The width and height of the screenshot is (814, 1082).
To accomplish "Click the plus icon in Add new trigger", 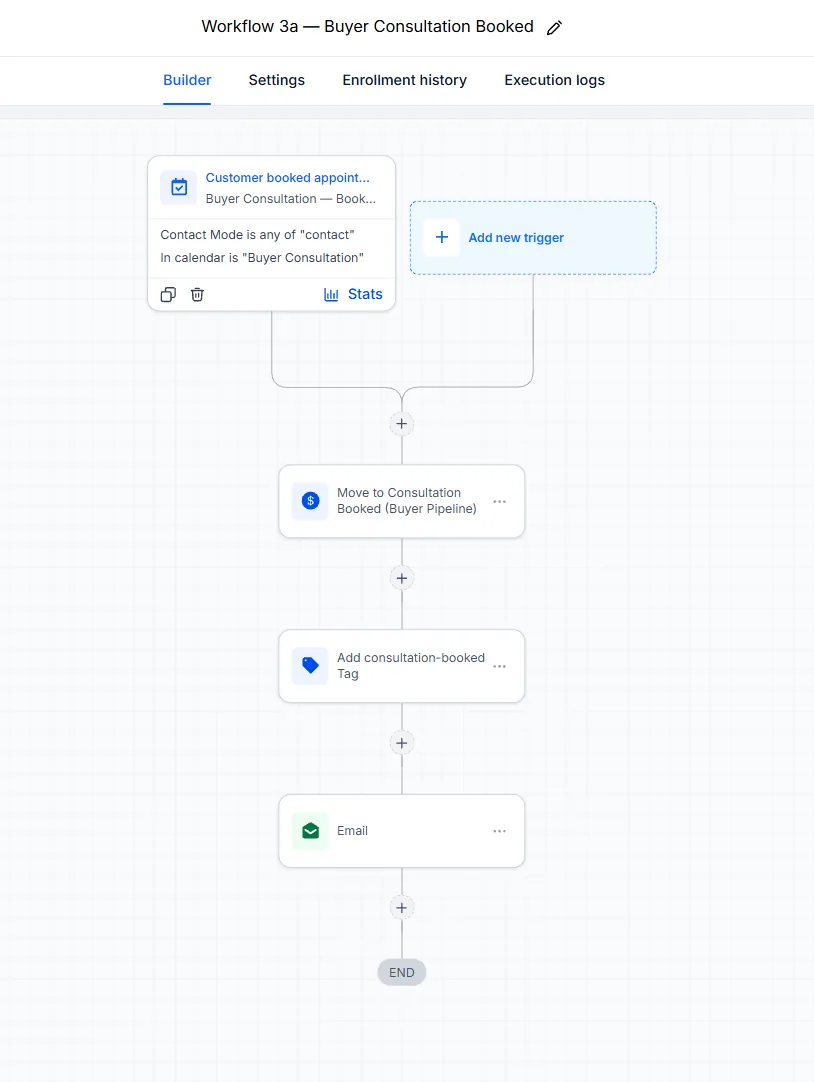I will [x=441, y=237].
